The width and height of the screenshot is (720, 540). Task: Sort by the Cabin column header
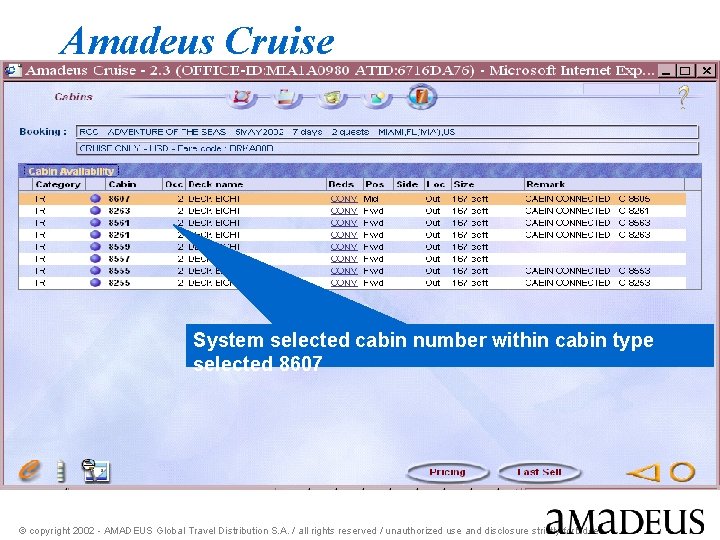[134, 184]
